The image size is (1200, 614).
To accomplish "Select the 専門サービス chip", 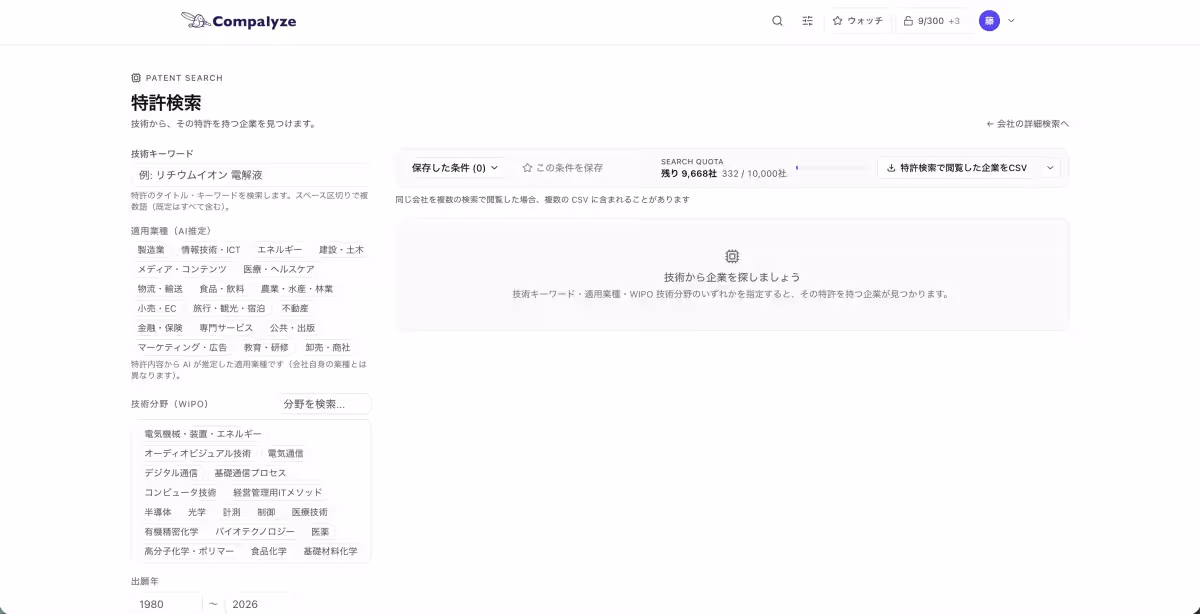I will click(x=226, y=327).
